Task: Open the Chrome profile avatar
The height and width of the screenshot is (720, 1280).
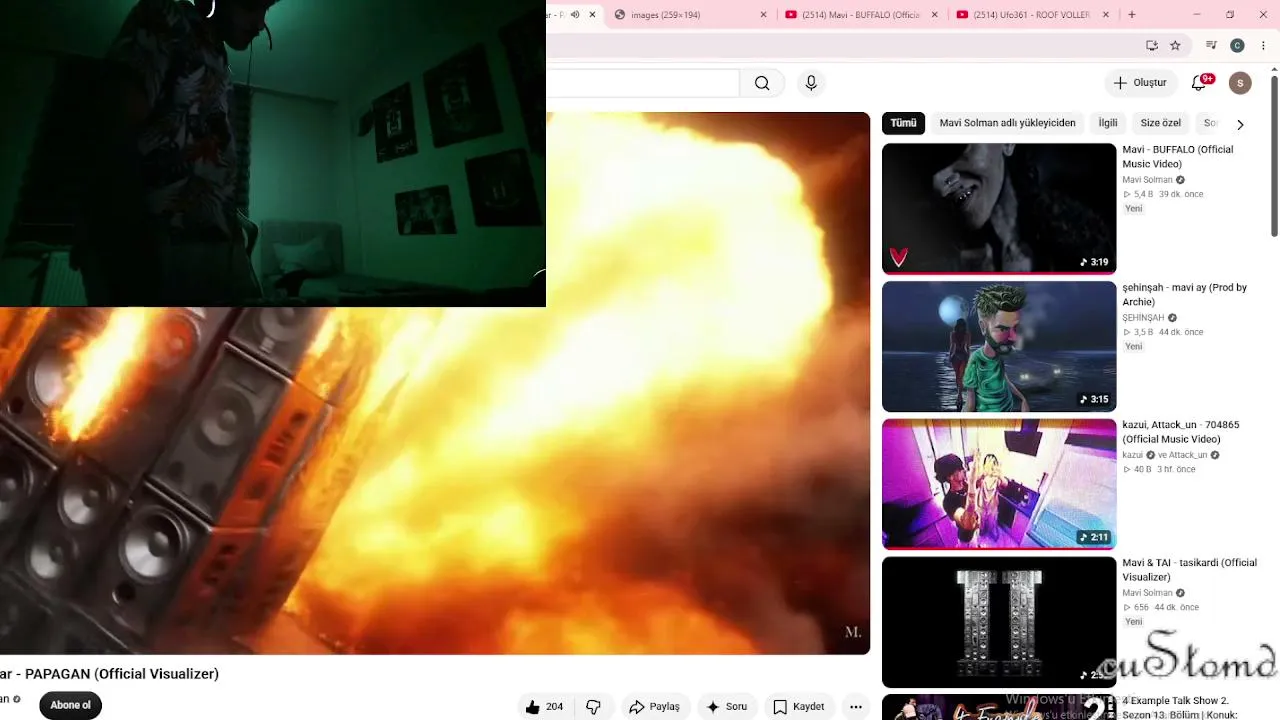Action: tap(1237, 45)
